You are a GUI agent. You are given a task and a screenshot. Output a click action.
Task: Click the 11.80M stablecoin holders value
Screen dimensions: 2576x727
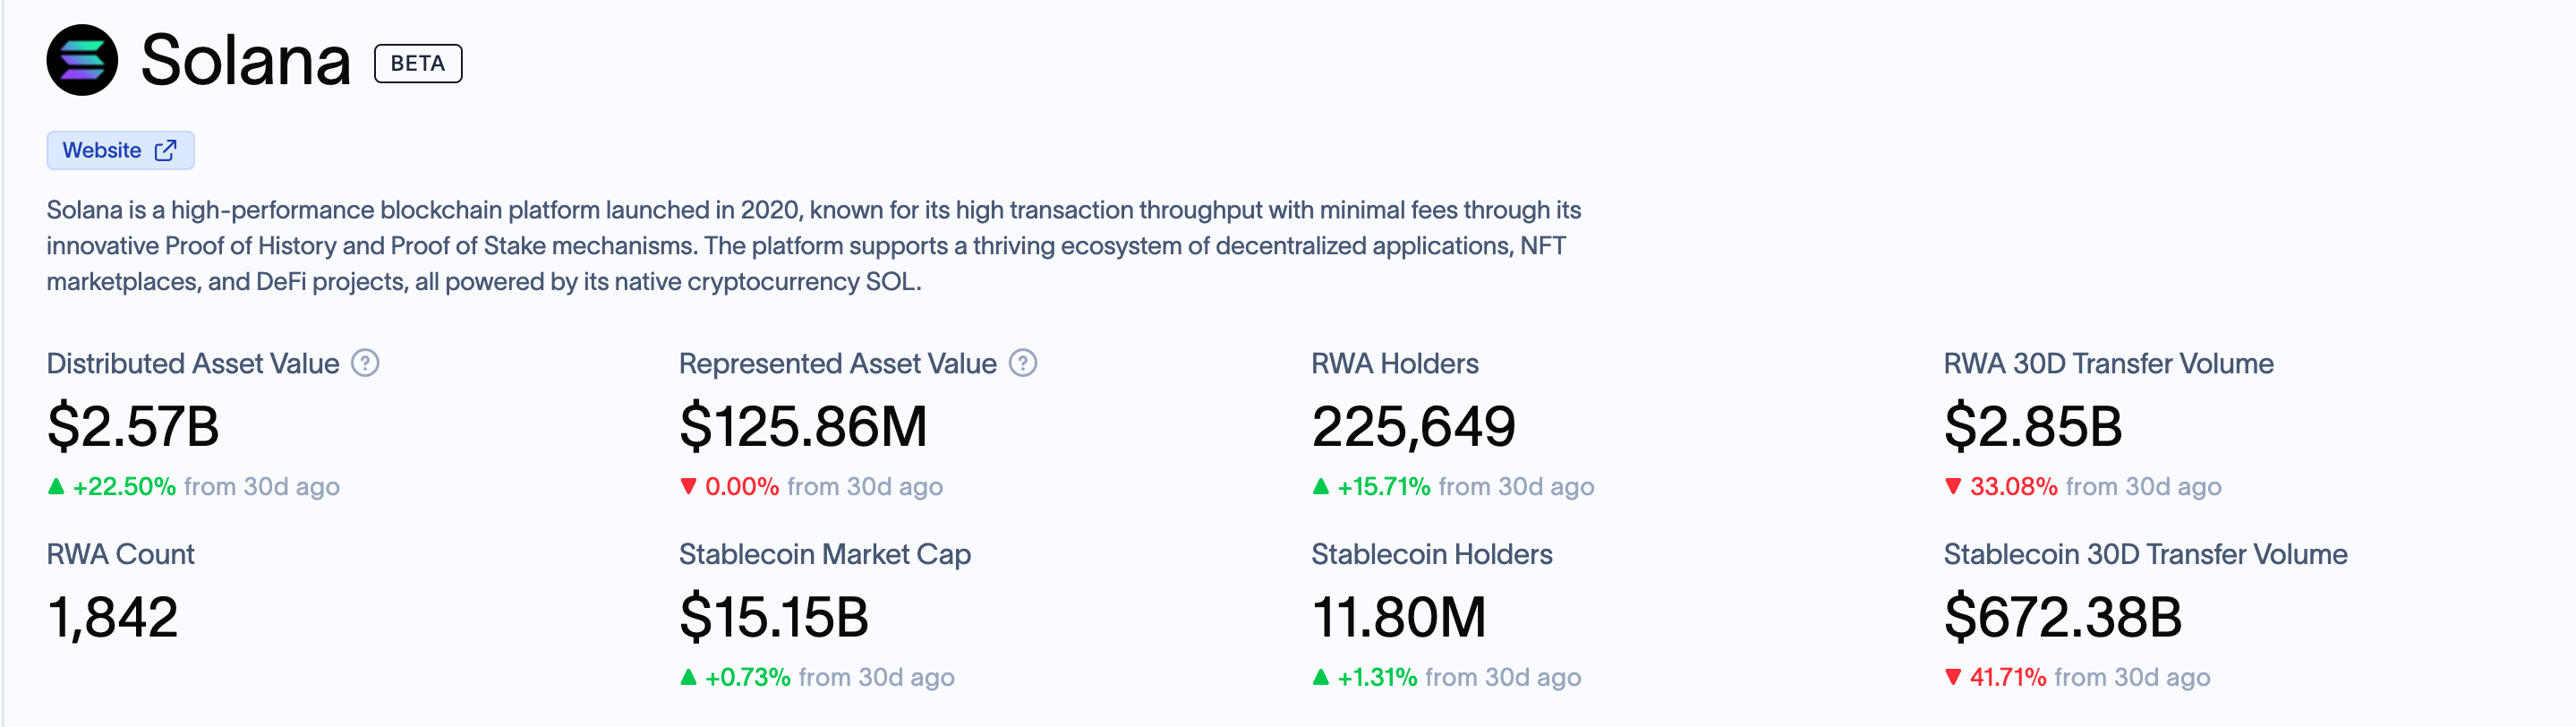pyautogui.click(x=1399, y=617)
